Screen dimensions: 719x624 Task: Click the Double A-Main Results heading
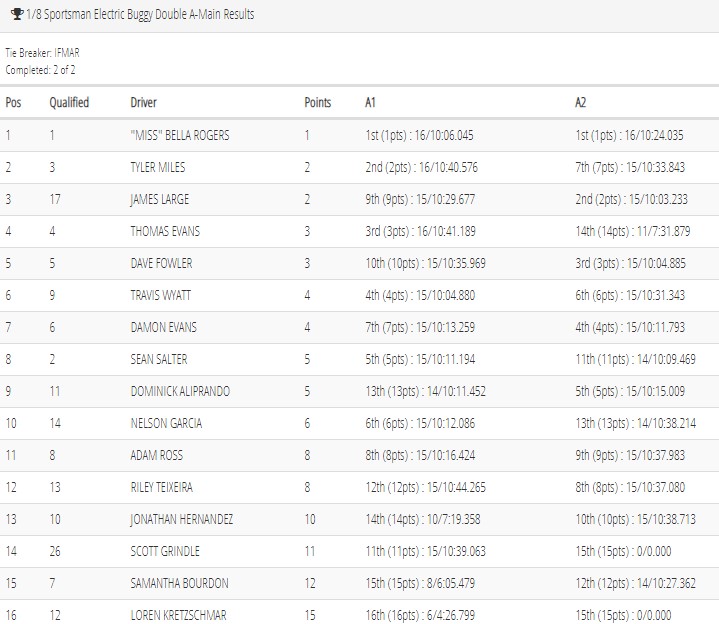[x=140, y=14]
